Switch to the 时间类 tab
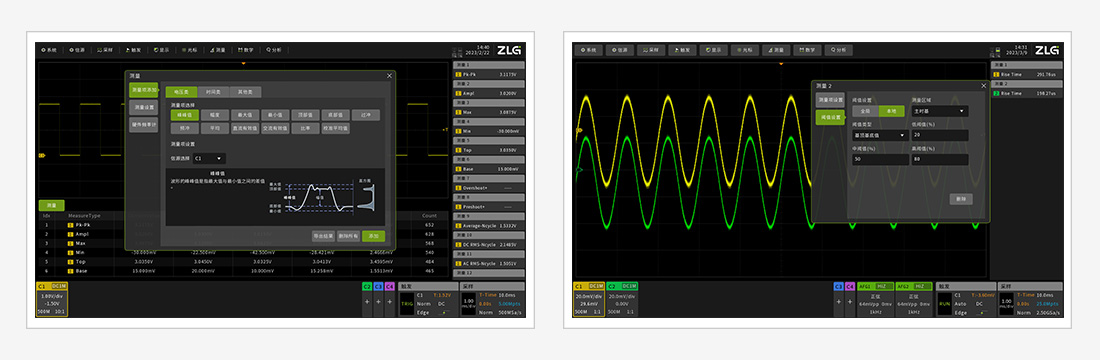This screenshot has height=360, width=1100. coord(213,92)
